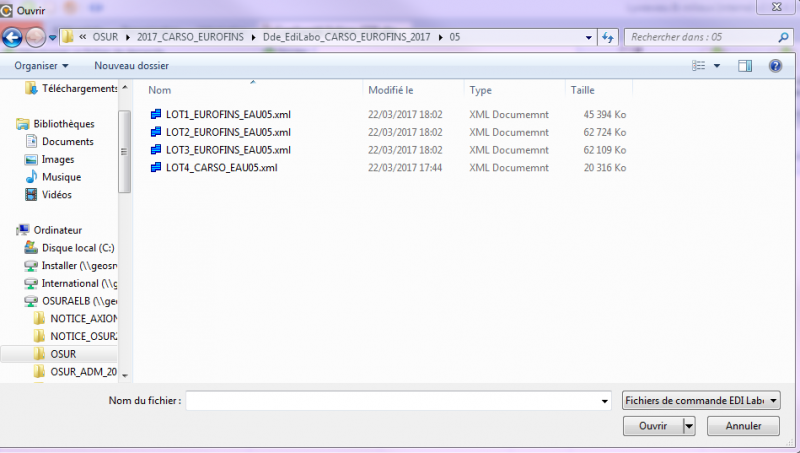This screenshot has width=800, height=453.
Task: Click the Nom du fichier input field
Action: coord(395,401)
